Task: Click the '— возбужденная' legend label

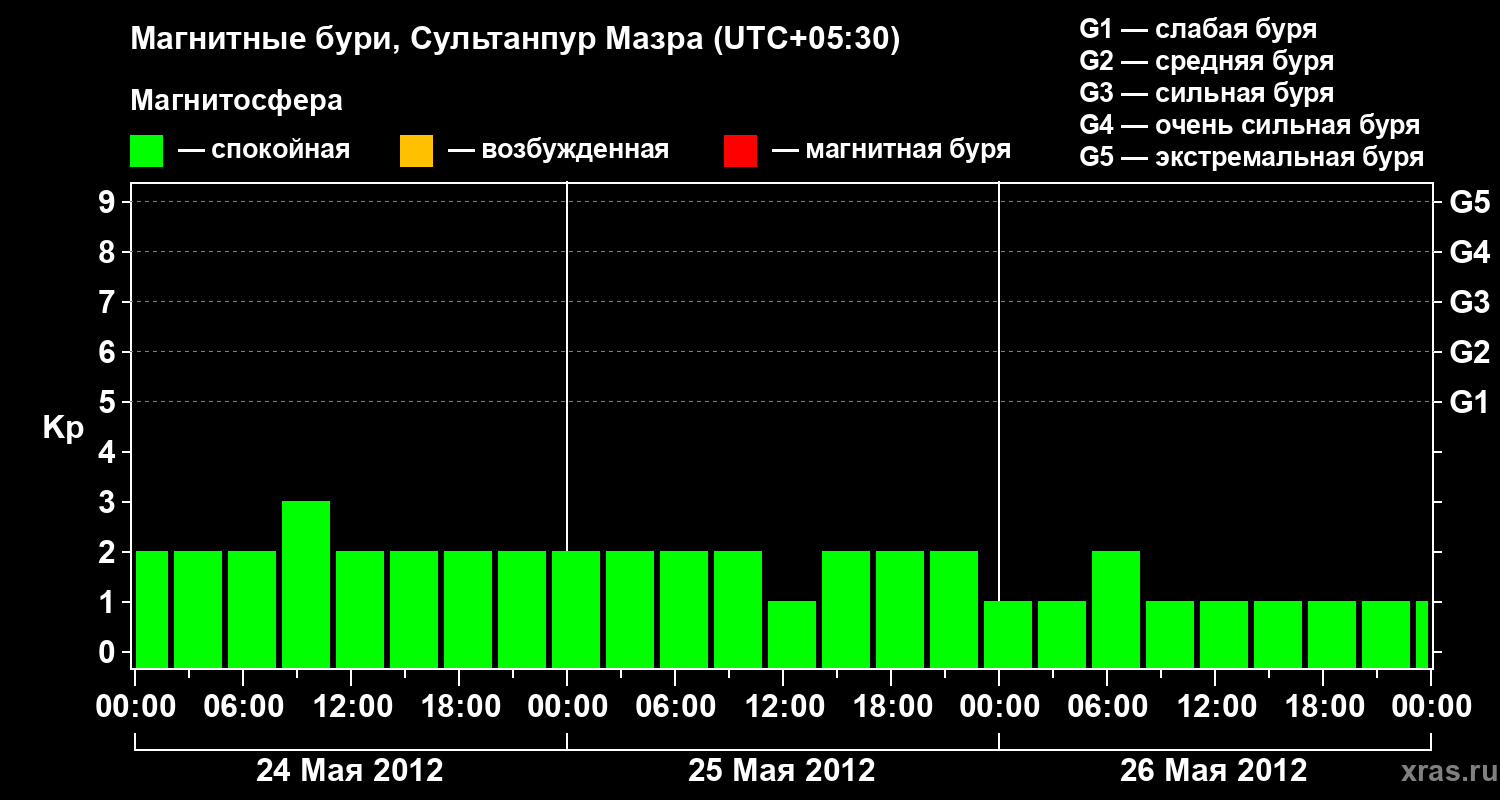Action: [x=558, y=150]
